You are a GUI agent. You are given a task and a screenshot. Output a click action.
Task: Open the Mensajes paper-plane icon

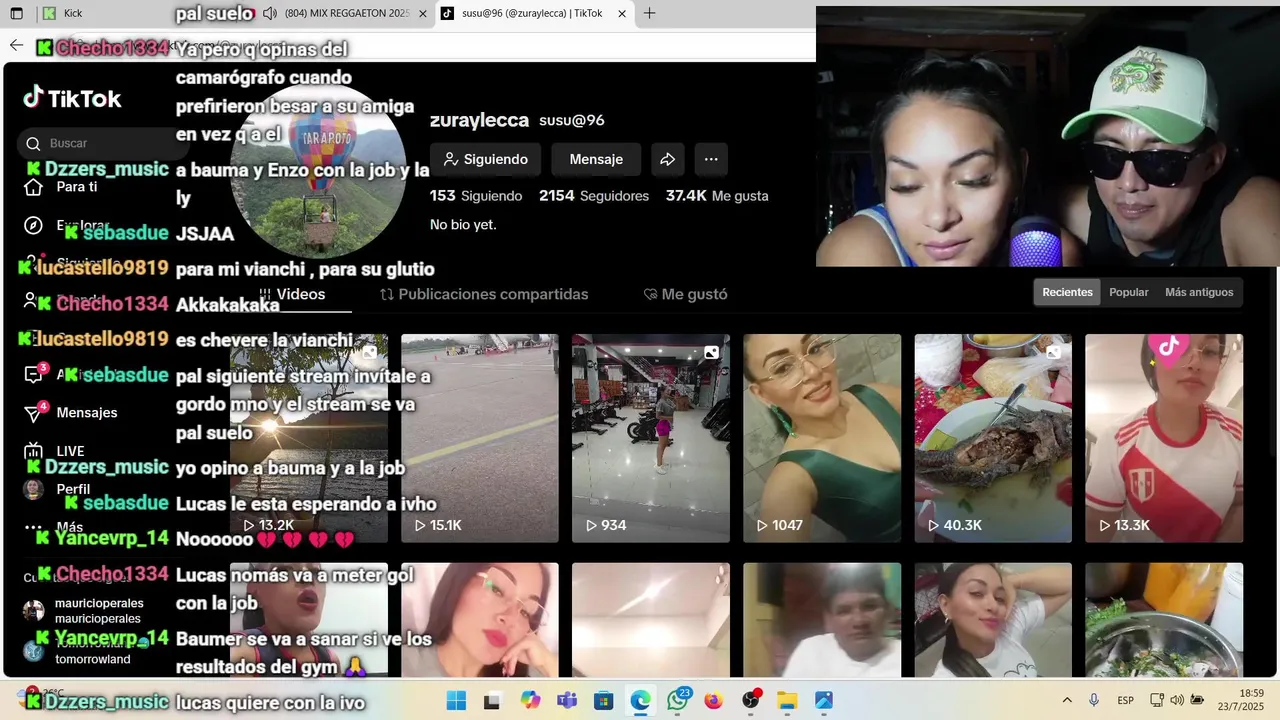(33, 412)
